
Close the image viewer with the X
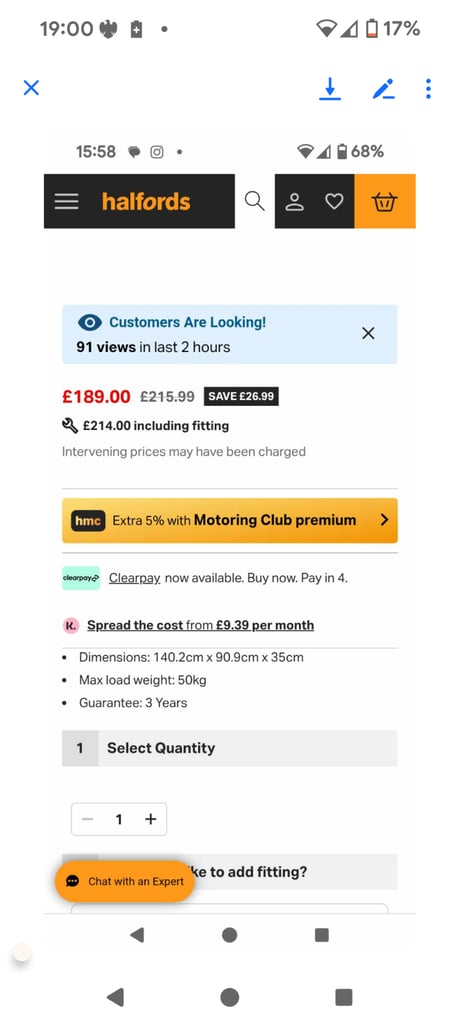[x=31, y=88]
